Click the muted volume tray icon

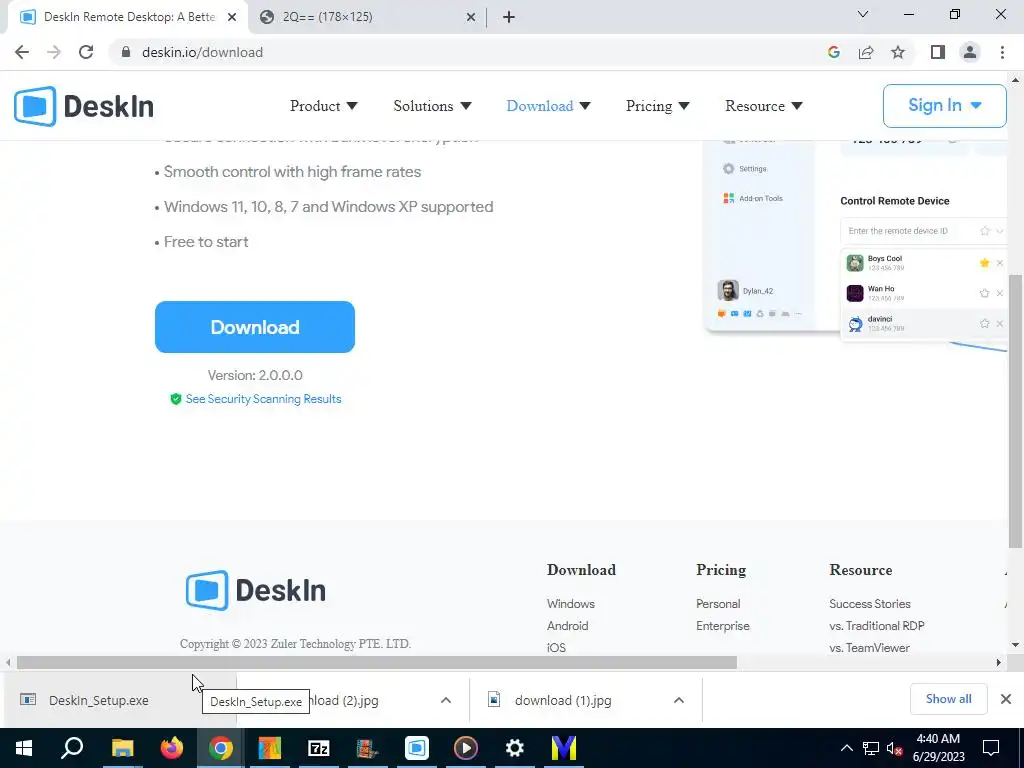pos(895,748)
